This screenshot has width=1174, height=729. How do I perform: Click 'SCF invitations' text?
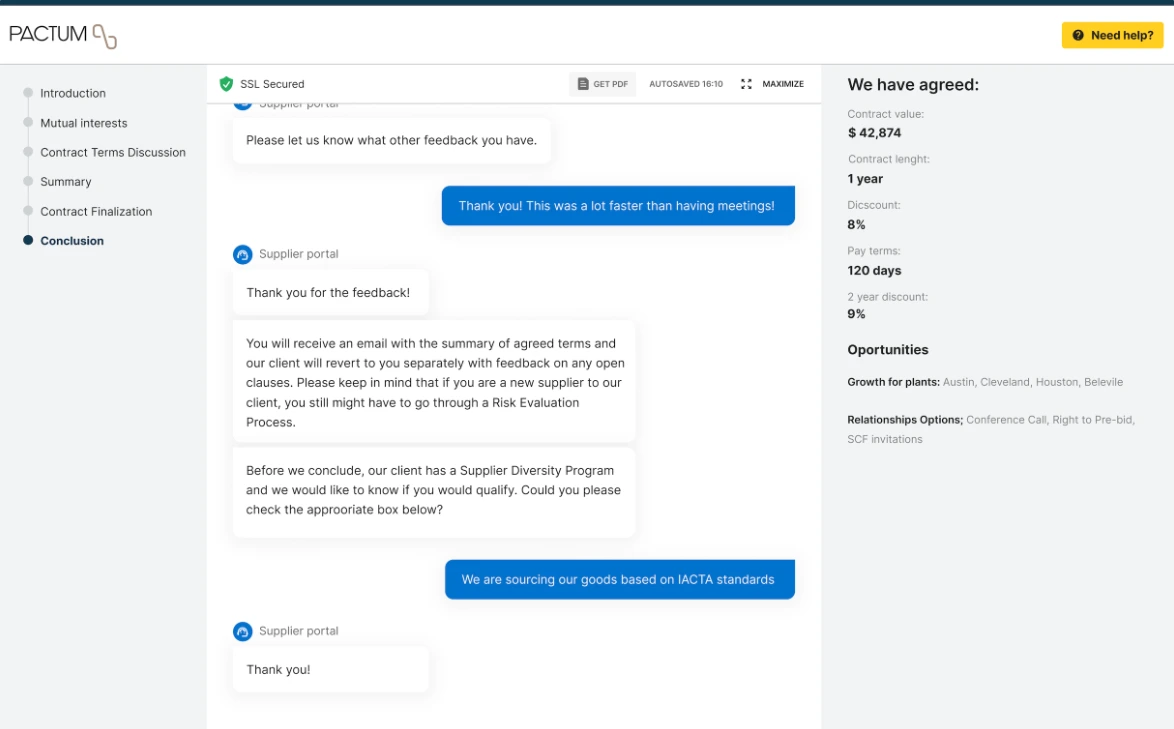[x=884, y=439]
